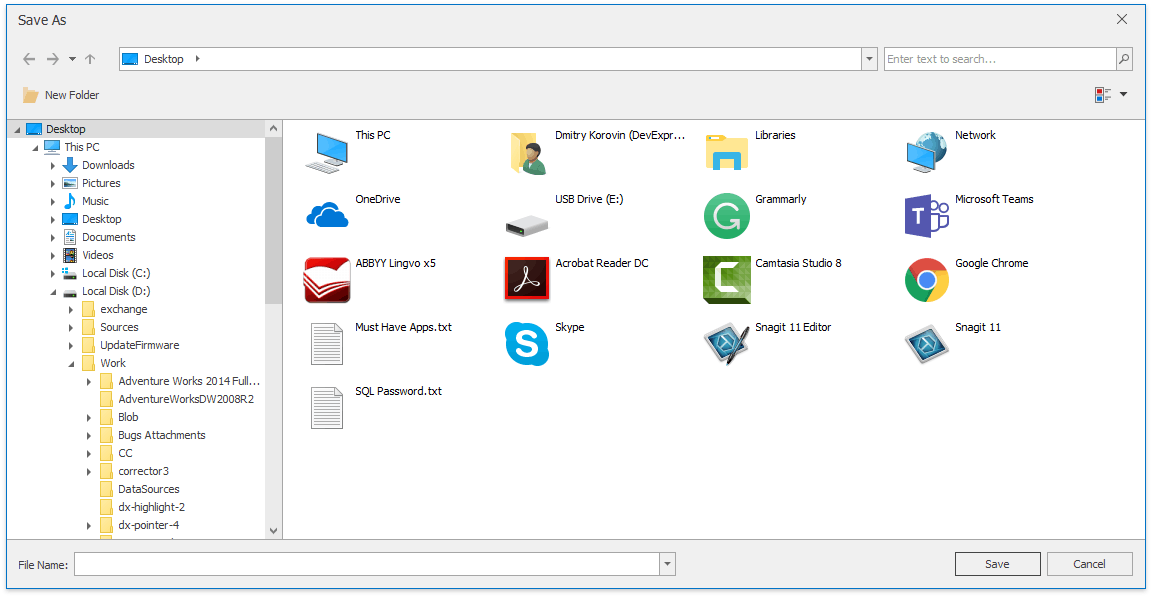This screenshot has height=597, width=1152.
Task: Select Videos in the folder tree
Action: pyautogui.click(x=98, y=255)
